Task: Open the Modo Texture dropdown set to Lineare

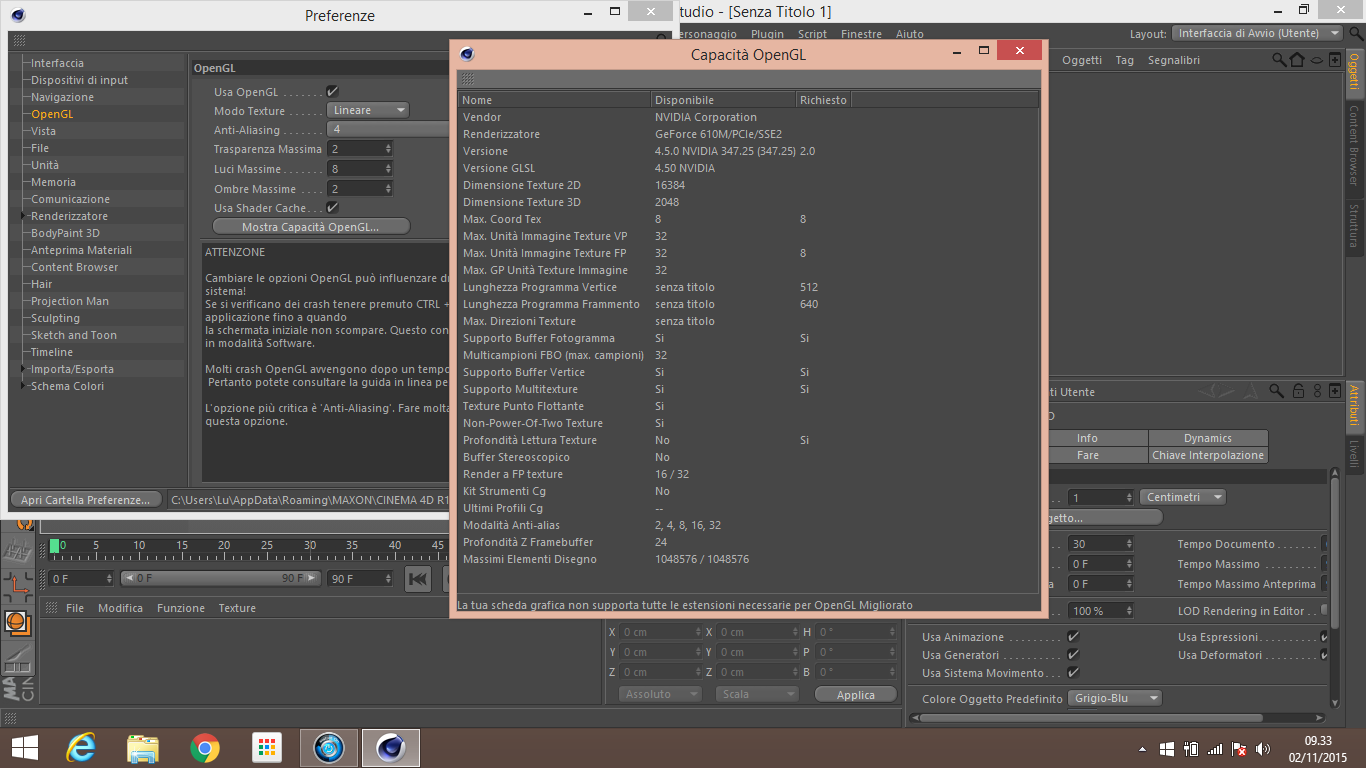Action: (368, 111)
